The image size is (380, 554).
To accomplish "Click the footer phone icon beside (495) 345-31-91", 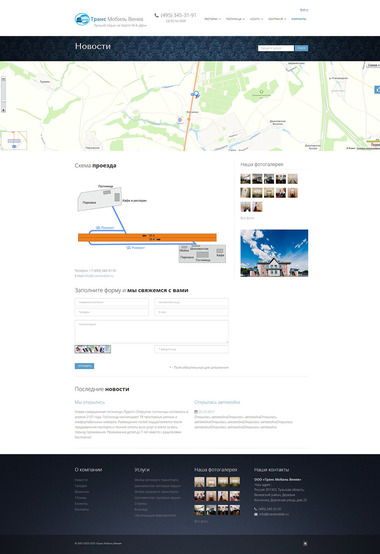I will pyautogui.click(x=256, y=509).
